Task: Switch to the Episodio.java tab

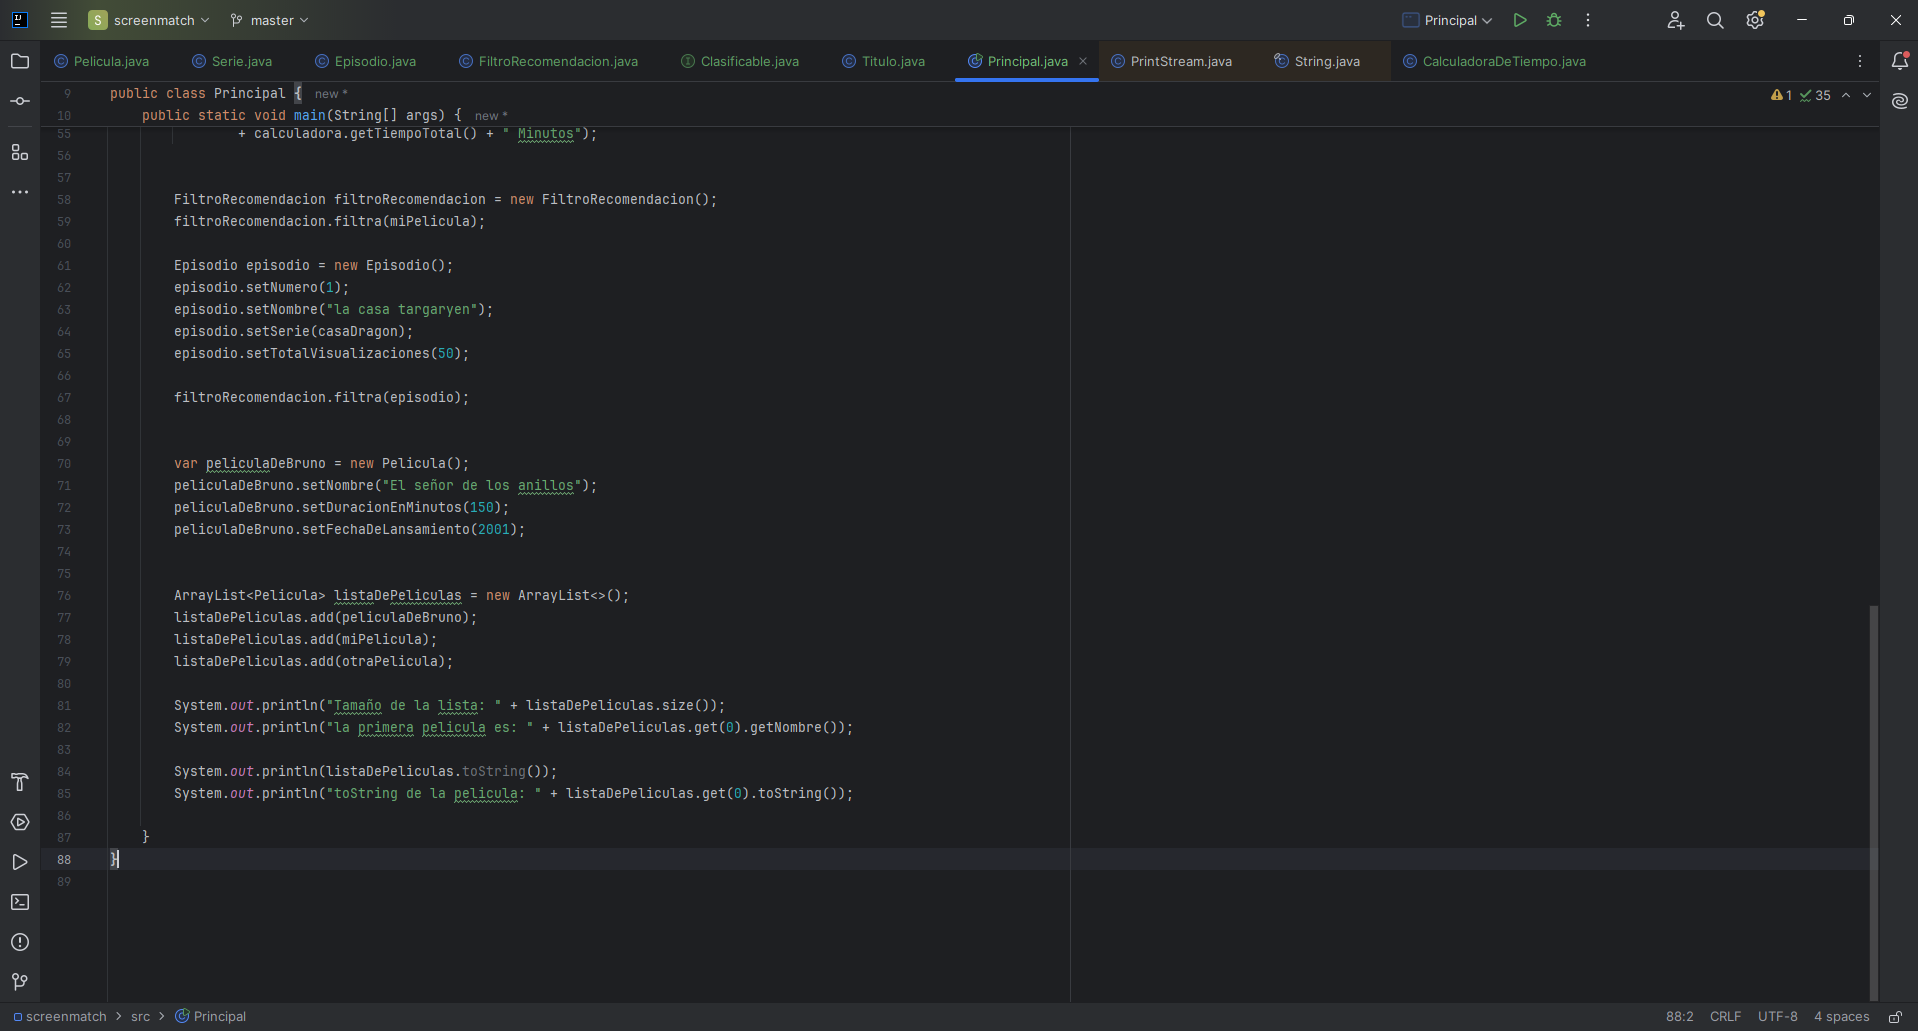Action: click(x=365, y=61)
